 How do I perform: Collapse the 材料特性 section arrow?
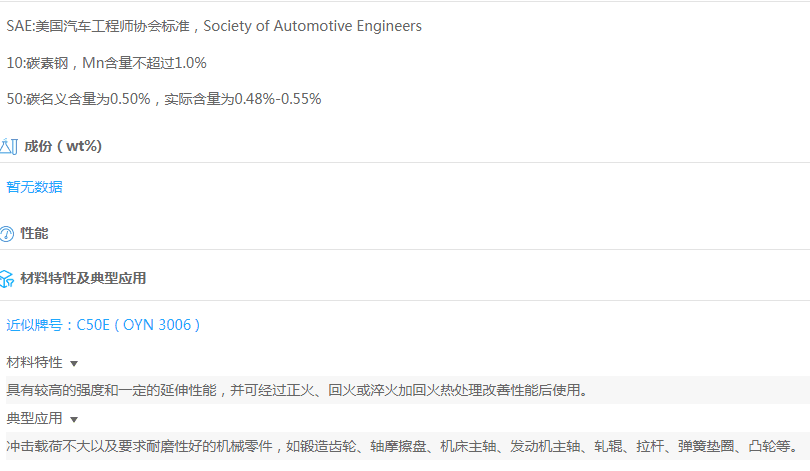74,363
